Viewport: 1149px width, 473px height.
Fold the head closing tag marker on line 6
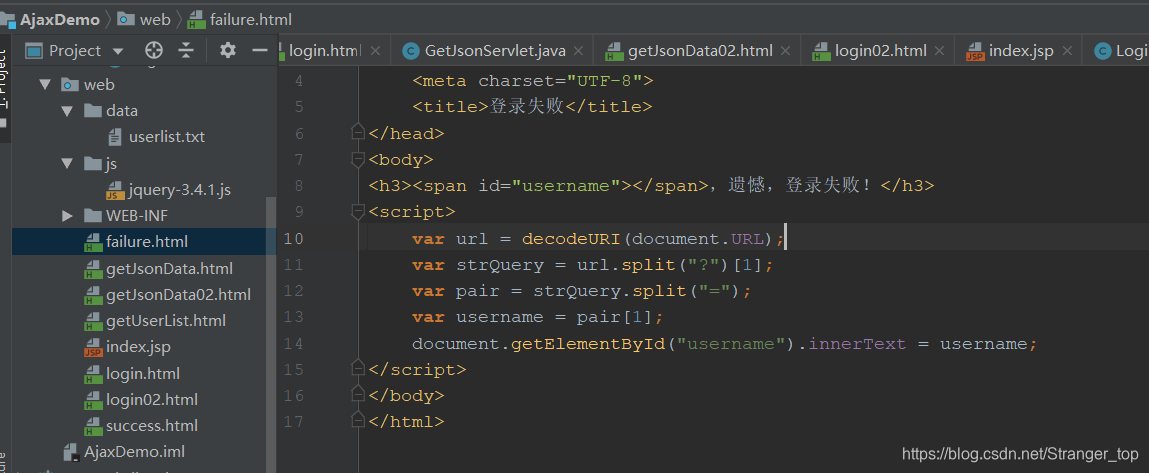point(358,133)
